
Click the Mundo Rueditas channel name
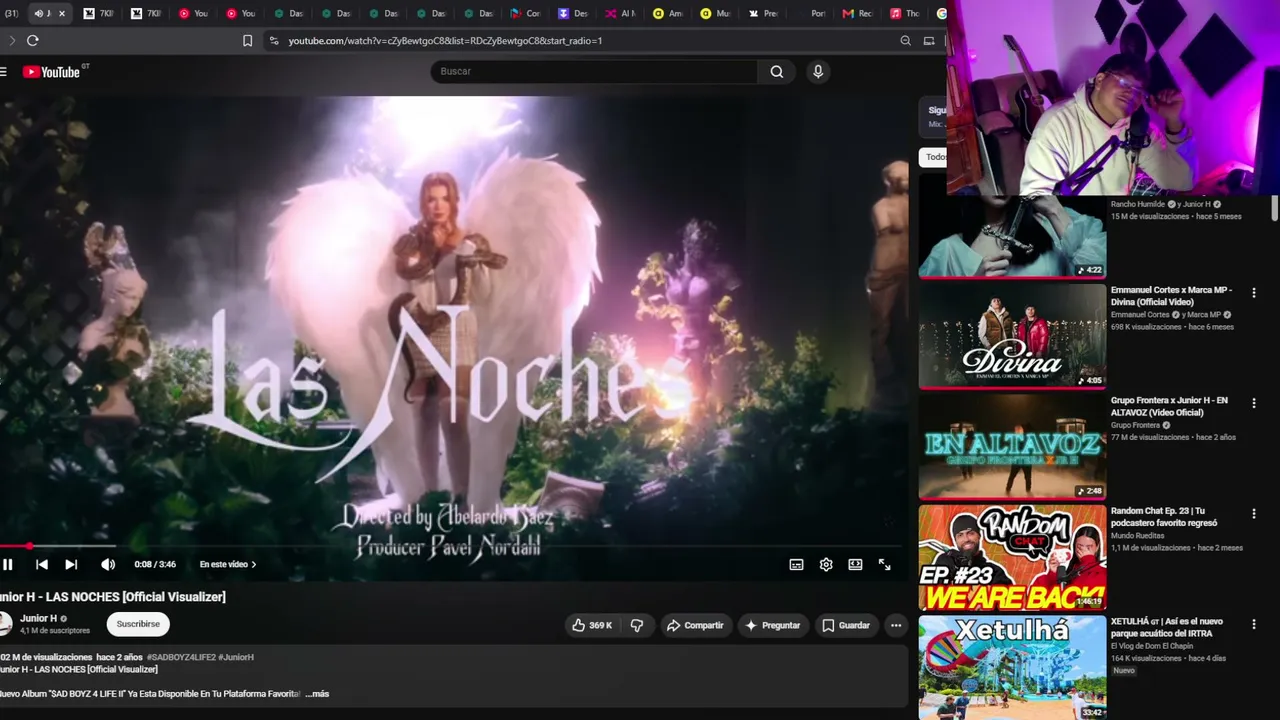point(1137,536)
